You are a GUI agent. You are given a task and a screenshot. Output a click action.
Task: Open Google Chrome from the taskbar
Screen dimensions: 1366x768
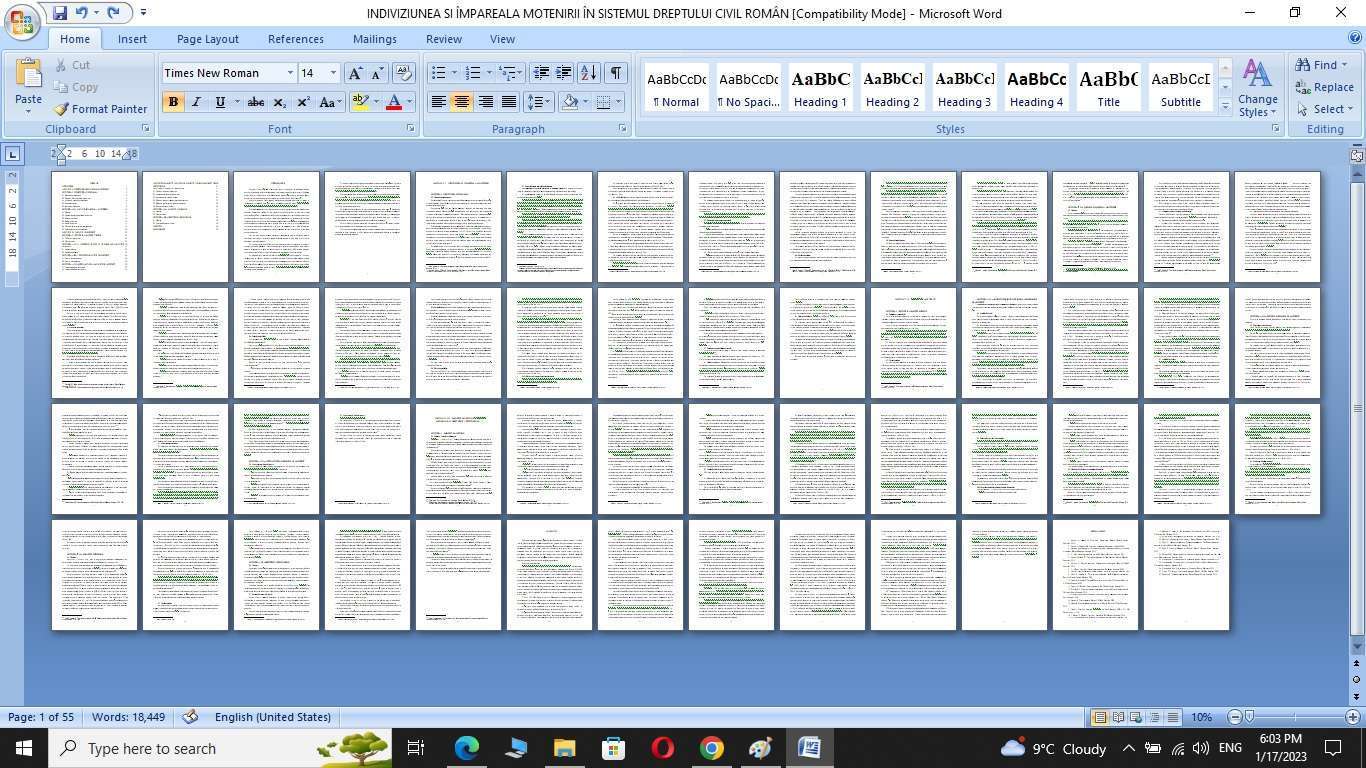tap(711, 748)
